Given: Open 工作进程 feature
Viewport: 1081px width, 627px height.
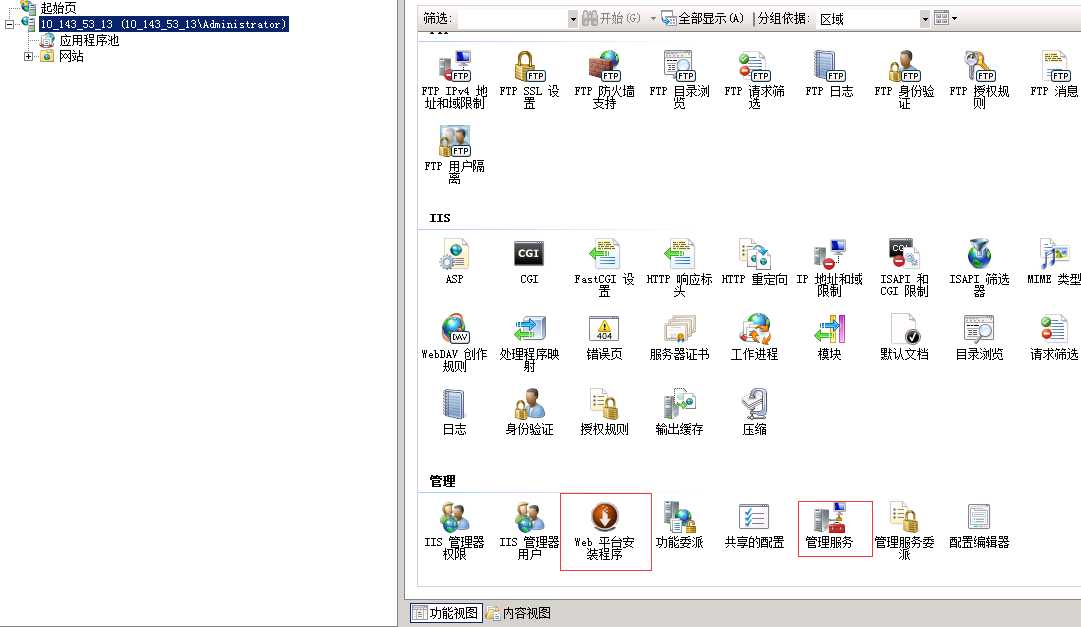Looking at the screenshot, I should coord(754,337).
